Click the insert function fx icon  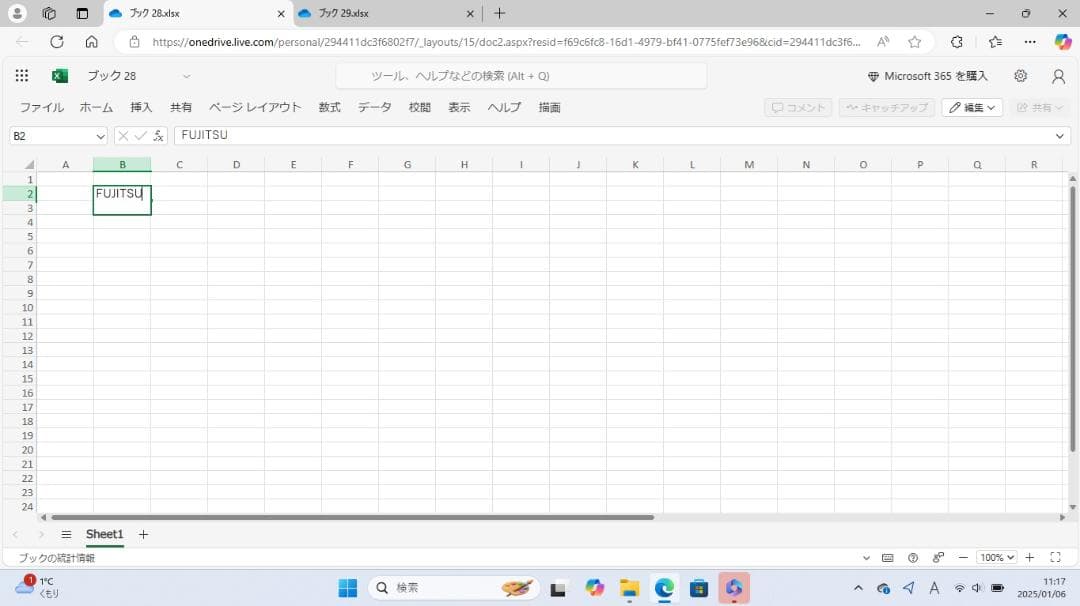pos(158,136)
